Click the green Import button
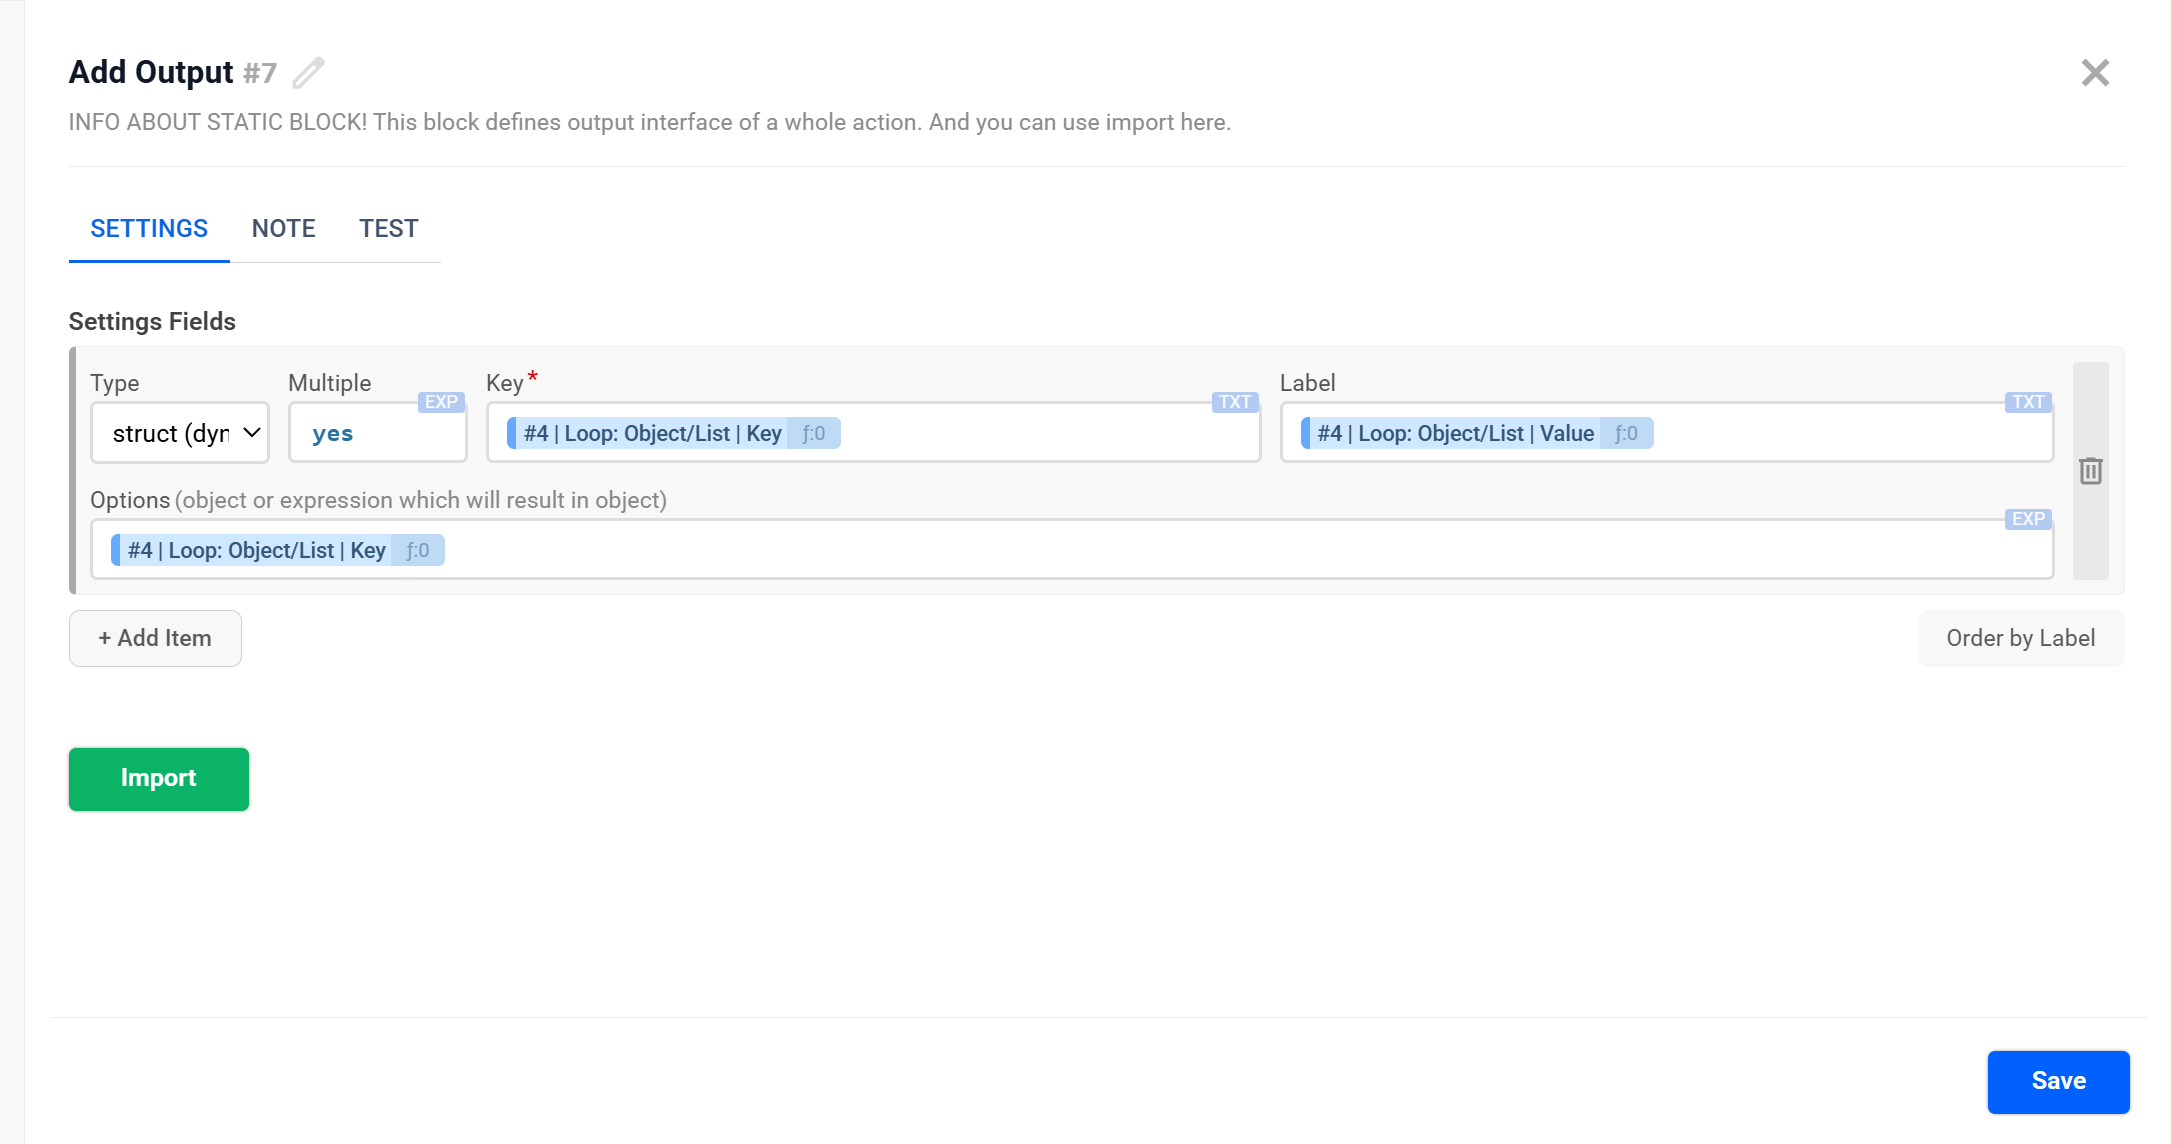 point(158,778)
